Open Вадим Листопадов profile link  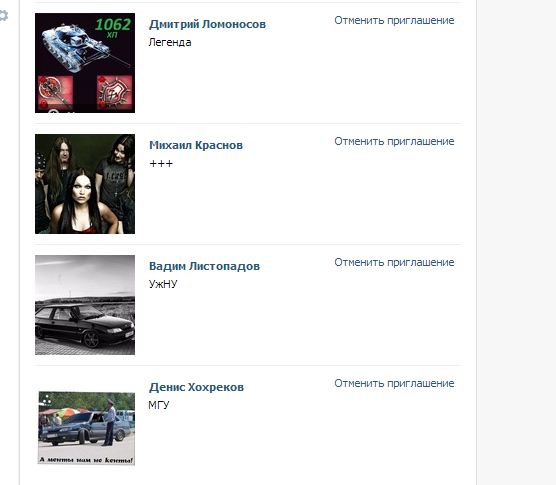[x=204, y=266]
